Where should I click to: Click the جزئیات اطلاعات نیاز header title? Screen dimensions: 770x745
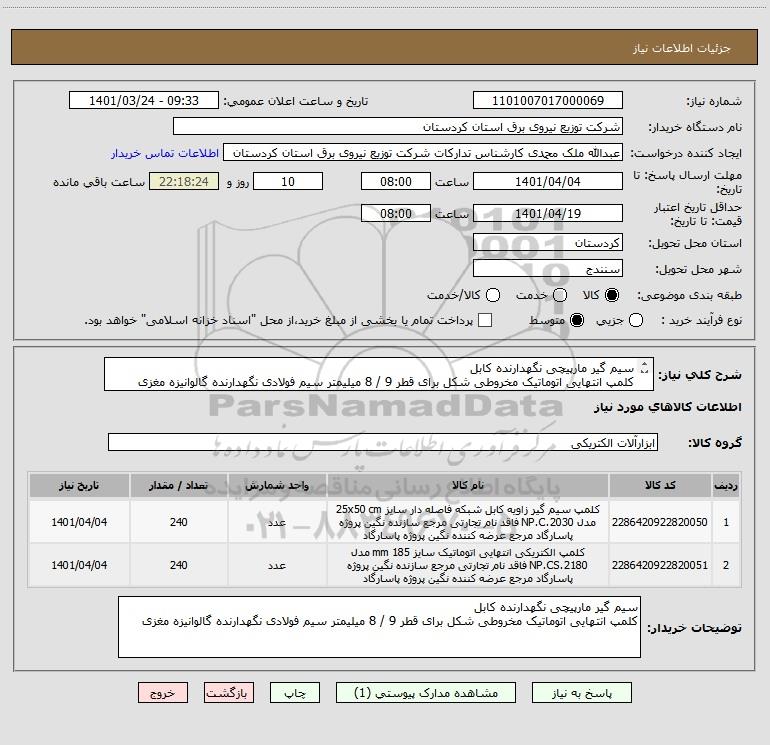[682, 48]
